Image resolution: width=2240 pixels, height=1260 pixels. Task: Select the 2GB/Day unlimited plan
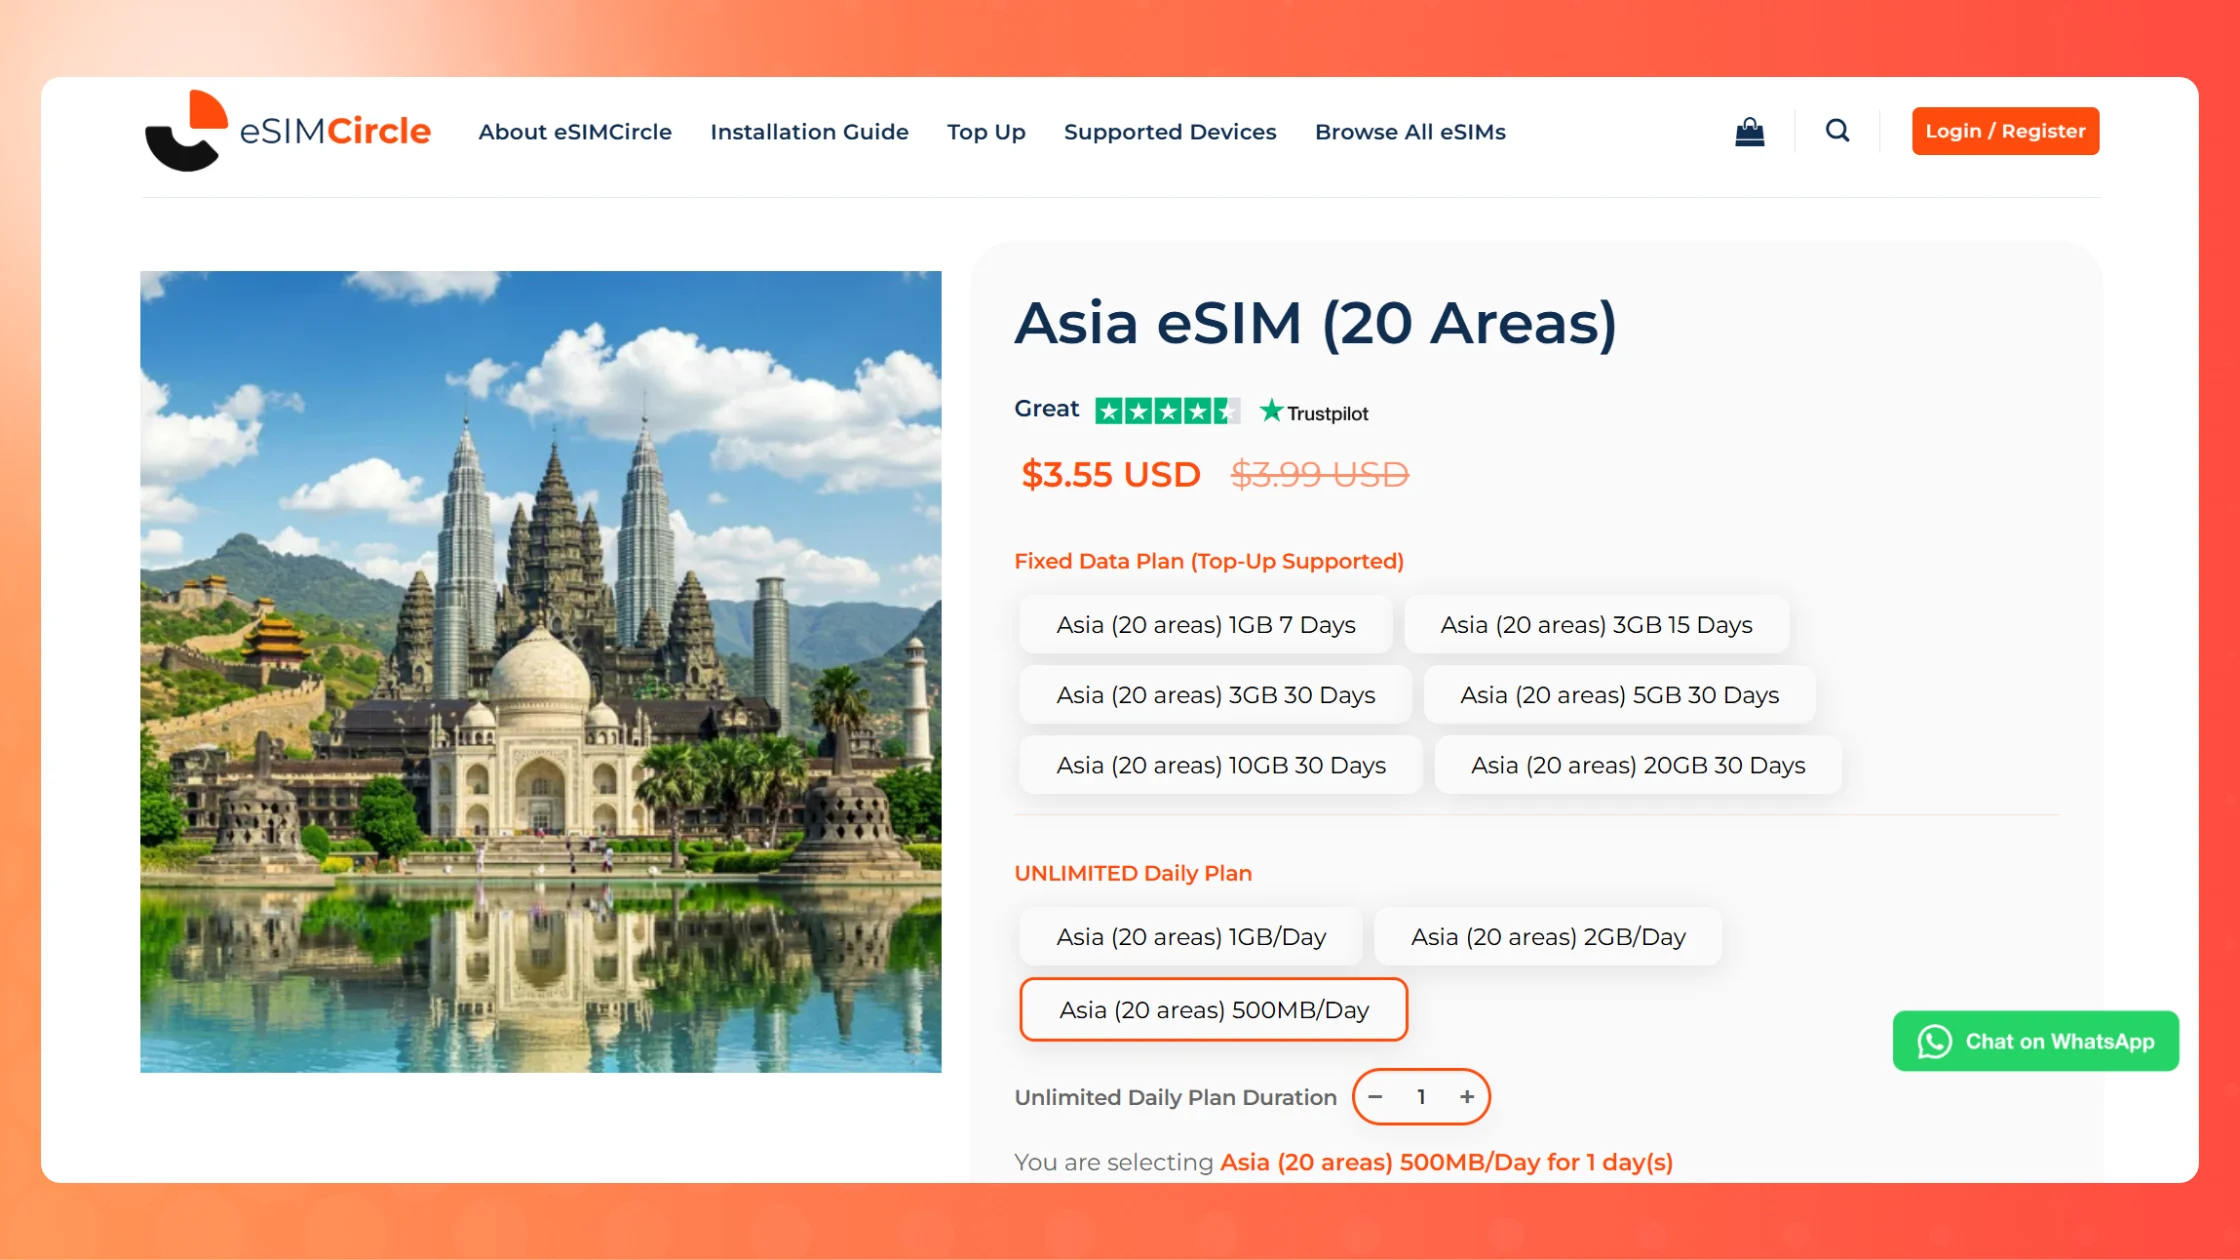coord(1547,937)
